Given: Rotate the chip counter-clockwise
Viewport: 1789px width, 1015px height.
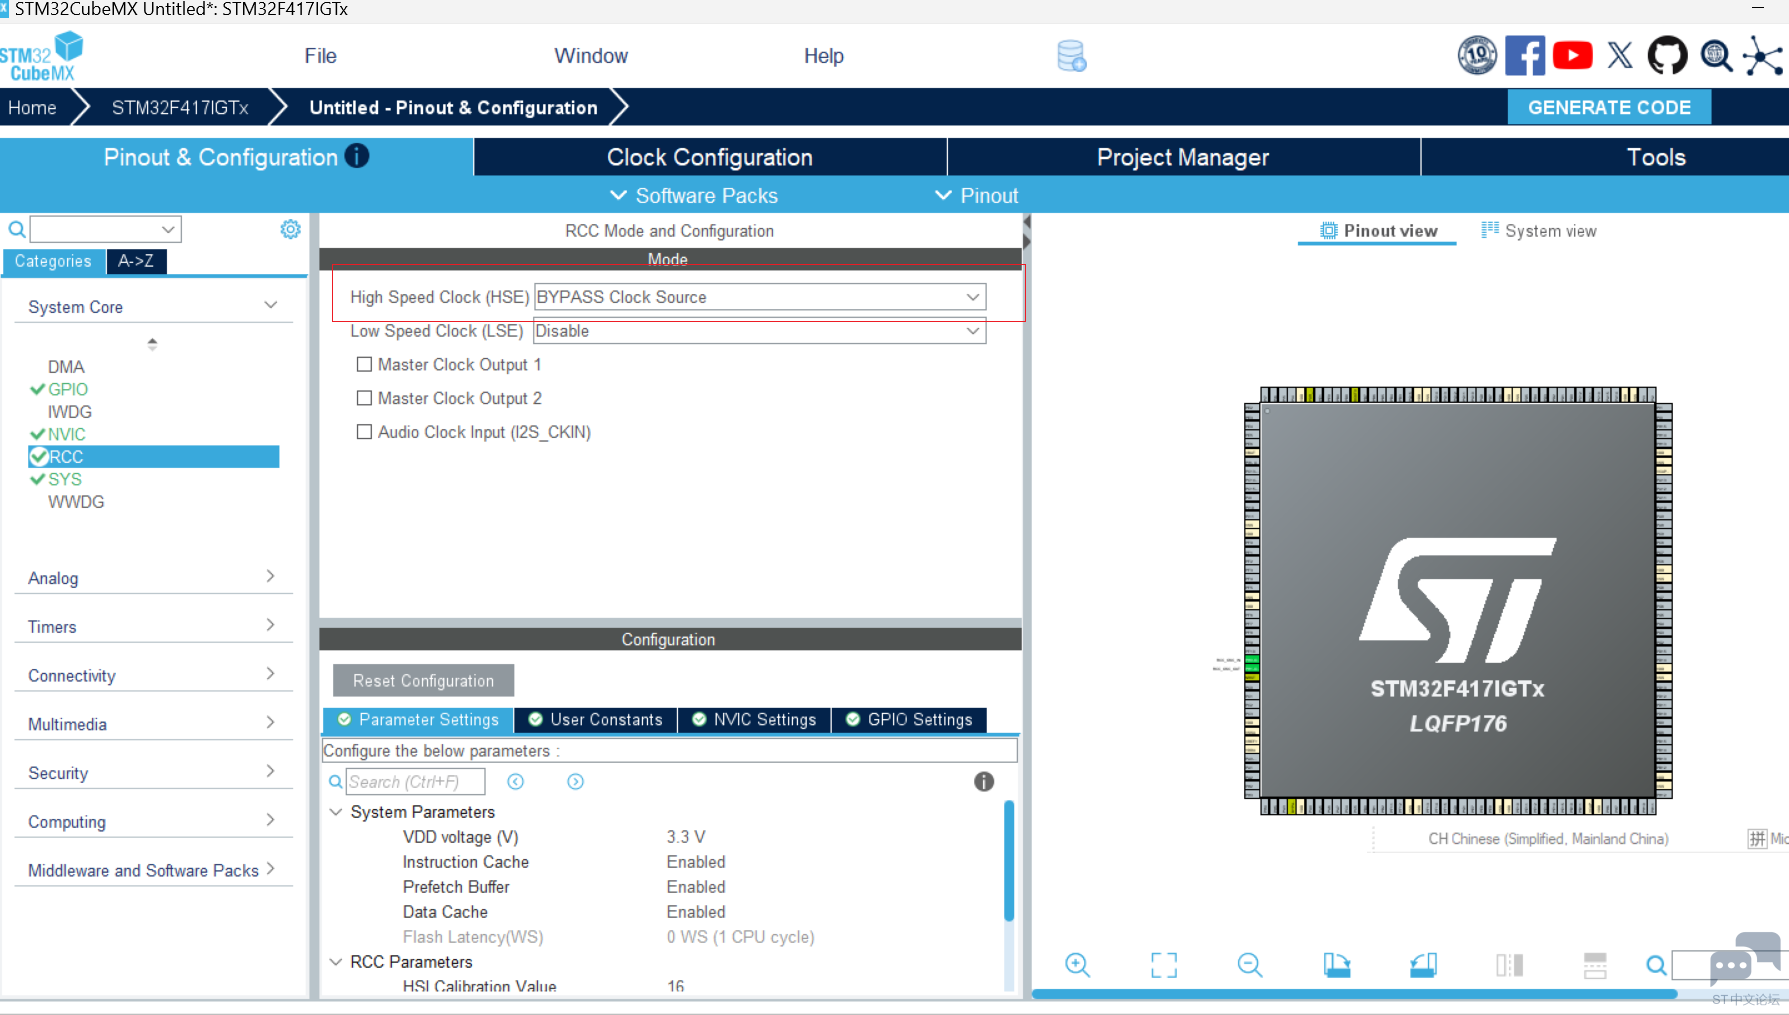Looking at the screenshot, I should point(1424,965).
